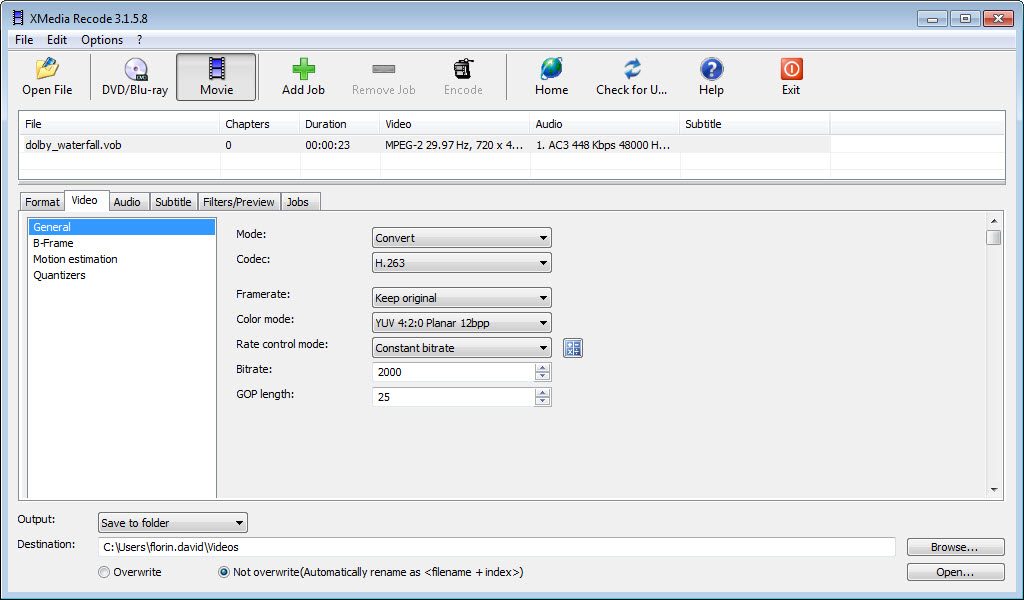Open the Edit menu
1024x600 pixels.
pos(57,40)
